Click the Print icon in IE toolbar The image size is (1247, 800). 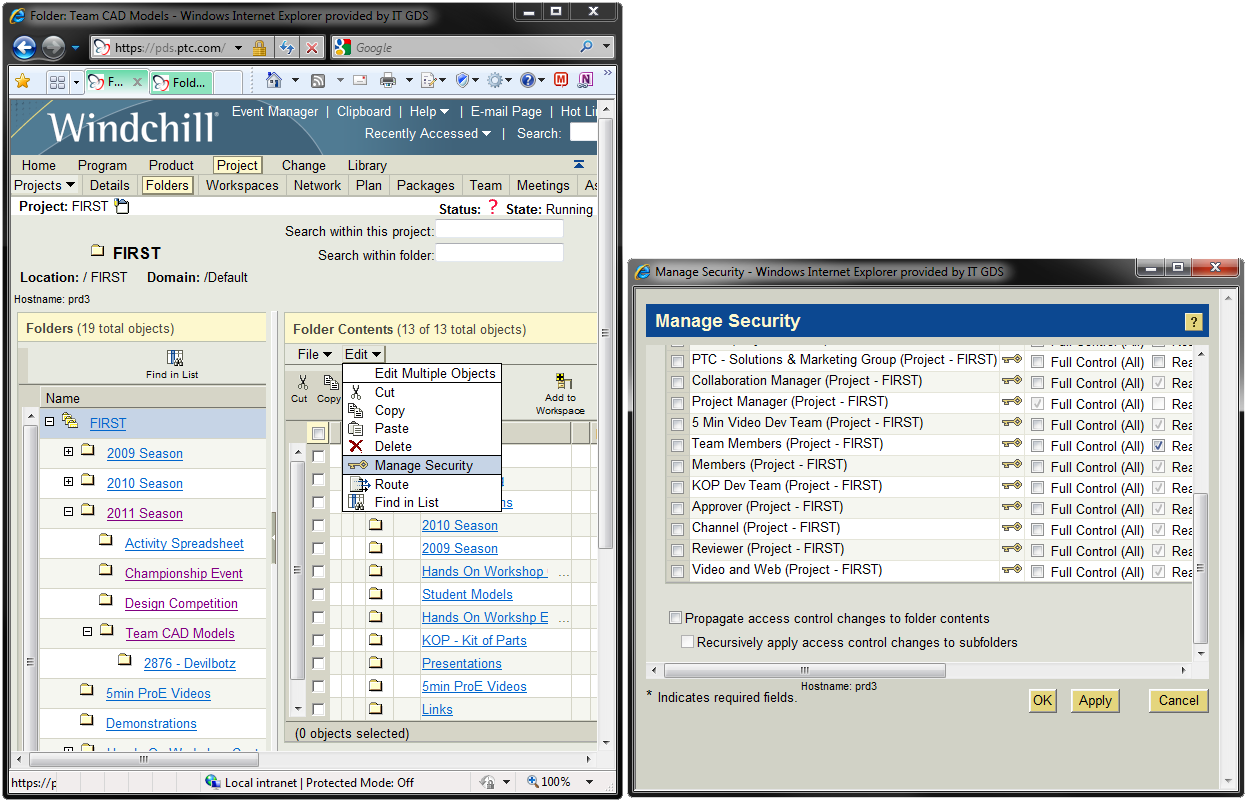[x=388, y=80]
